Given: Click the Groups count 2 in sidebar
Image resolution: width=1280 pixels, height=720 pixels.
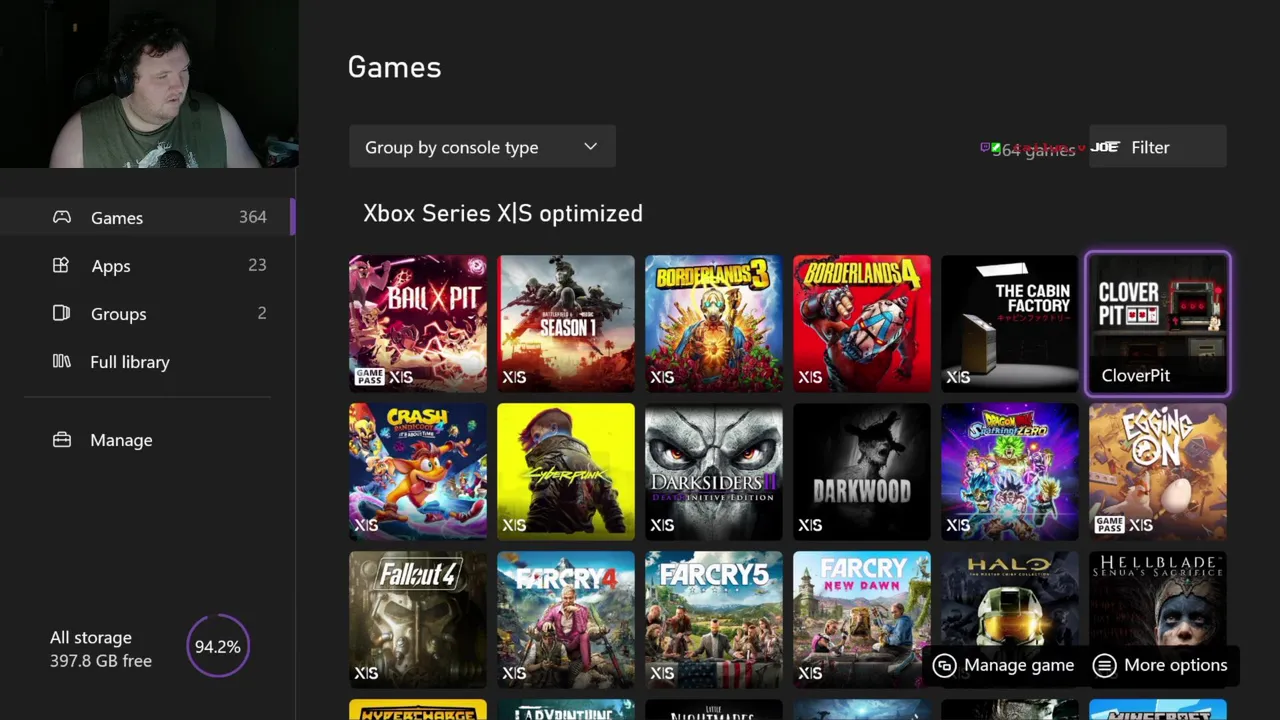Looking at the screenshot, I should pyautogui.click(x=262, y=313).
